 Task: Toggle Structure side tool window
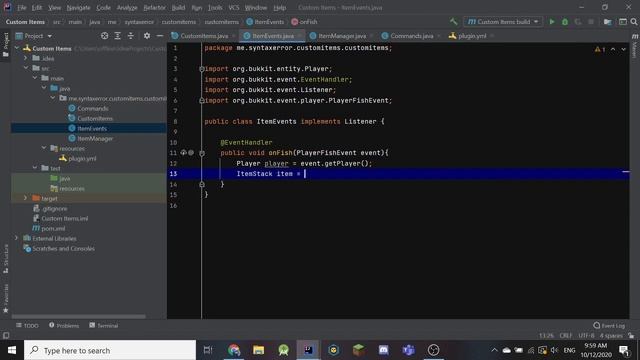[x=6, y=259]
